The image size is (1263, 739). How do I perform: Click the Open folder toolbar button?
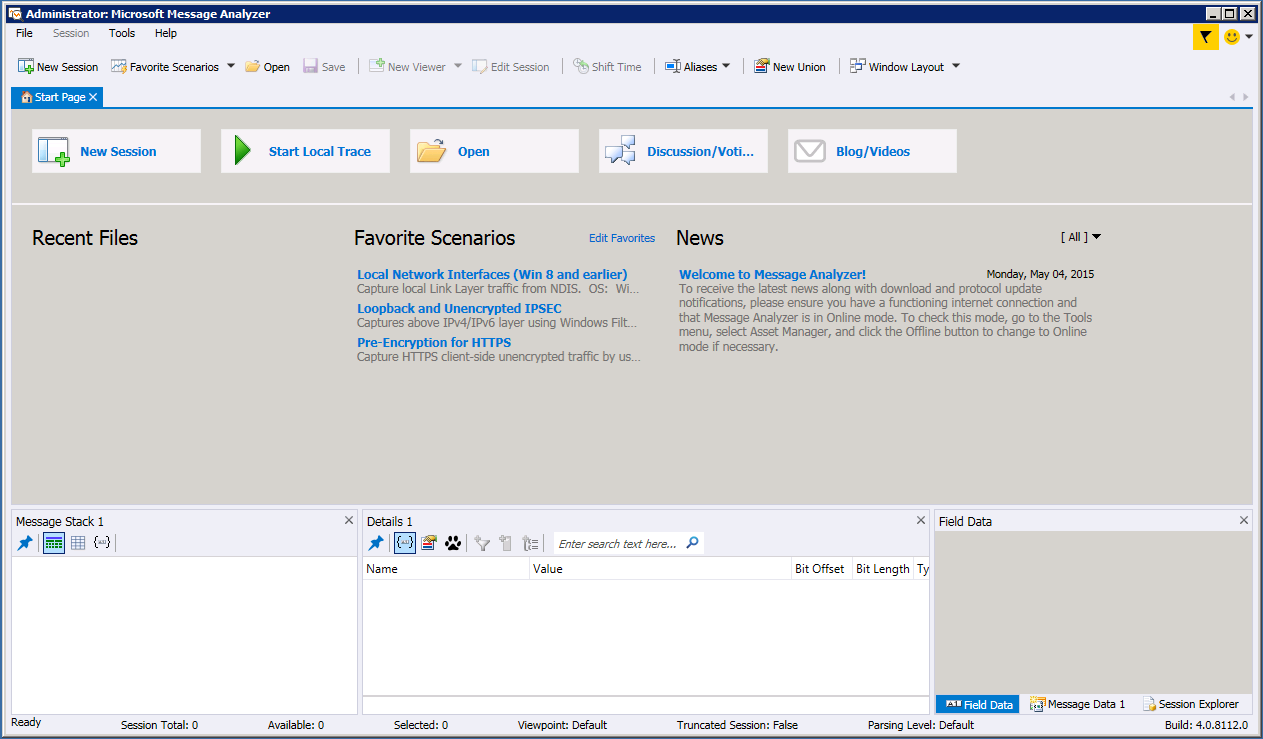click(267, 67)
